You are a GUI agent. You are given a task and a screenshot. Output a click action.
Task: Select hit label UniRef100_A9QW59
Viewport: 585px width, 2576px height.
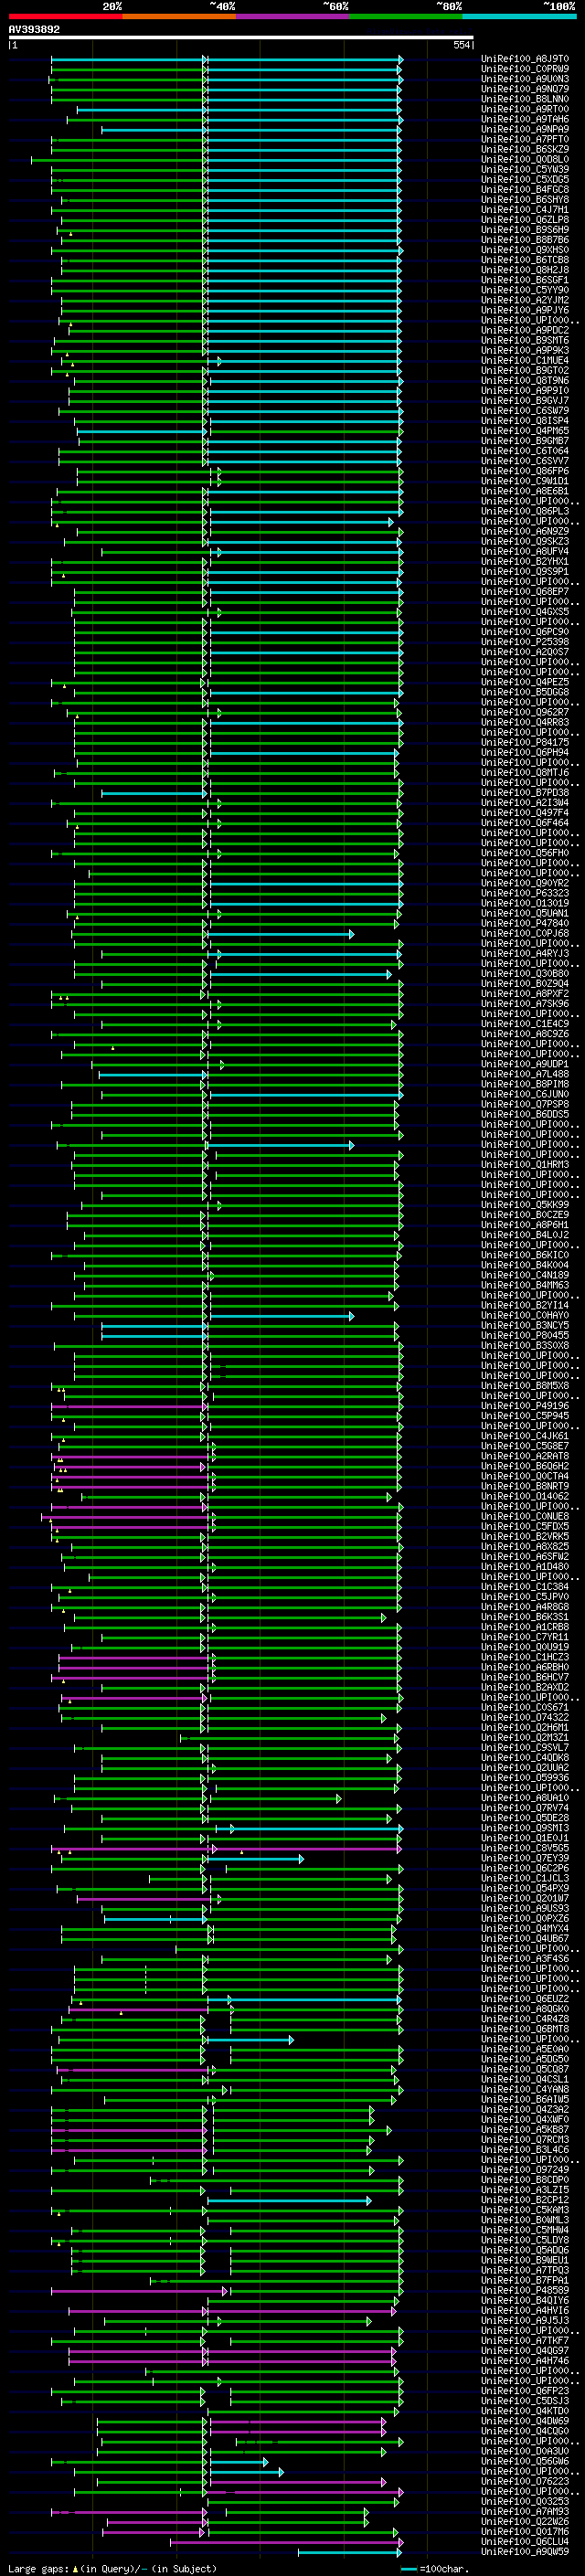tap(525, 2551)
